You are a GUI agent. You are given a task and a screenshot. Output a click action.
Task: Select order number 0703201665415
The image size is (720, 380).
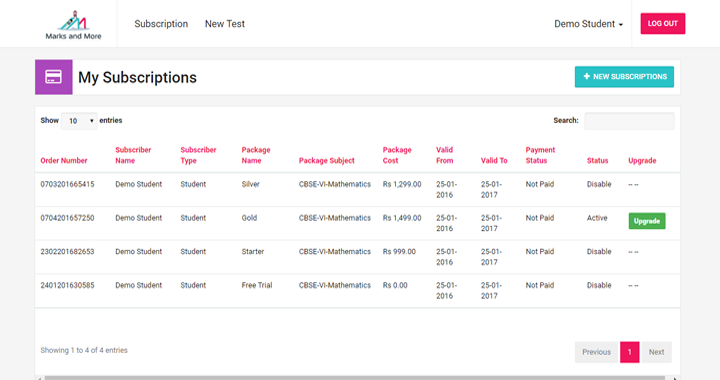(67, 184)
